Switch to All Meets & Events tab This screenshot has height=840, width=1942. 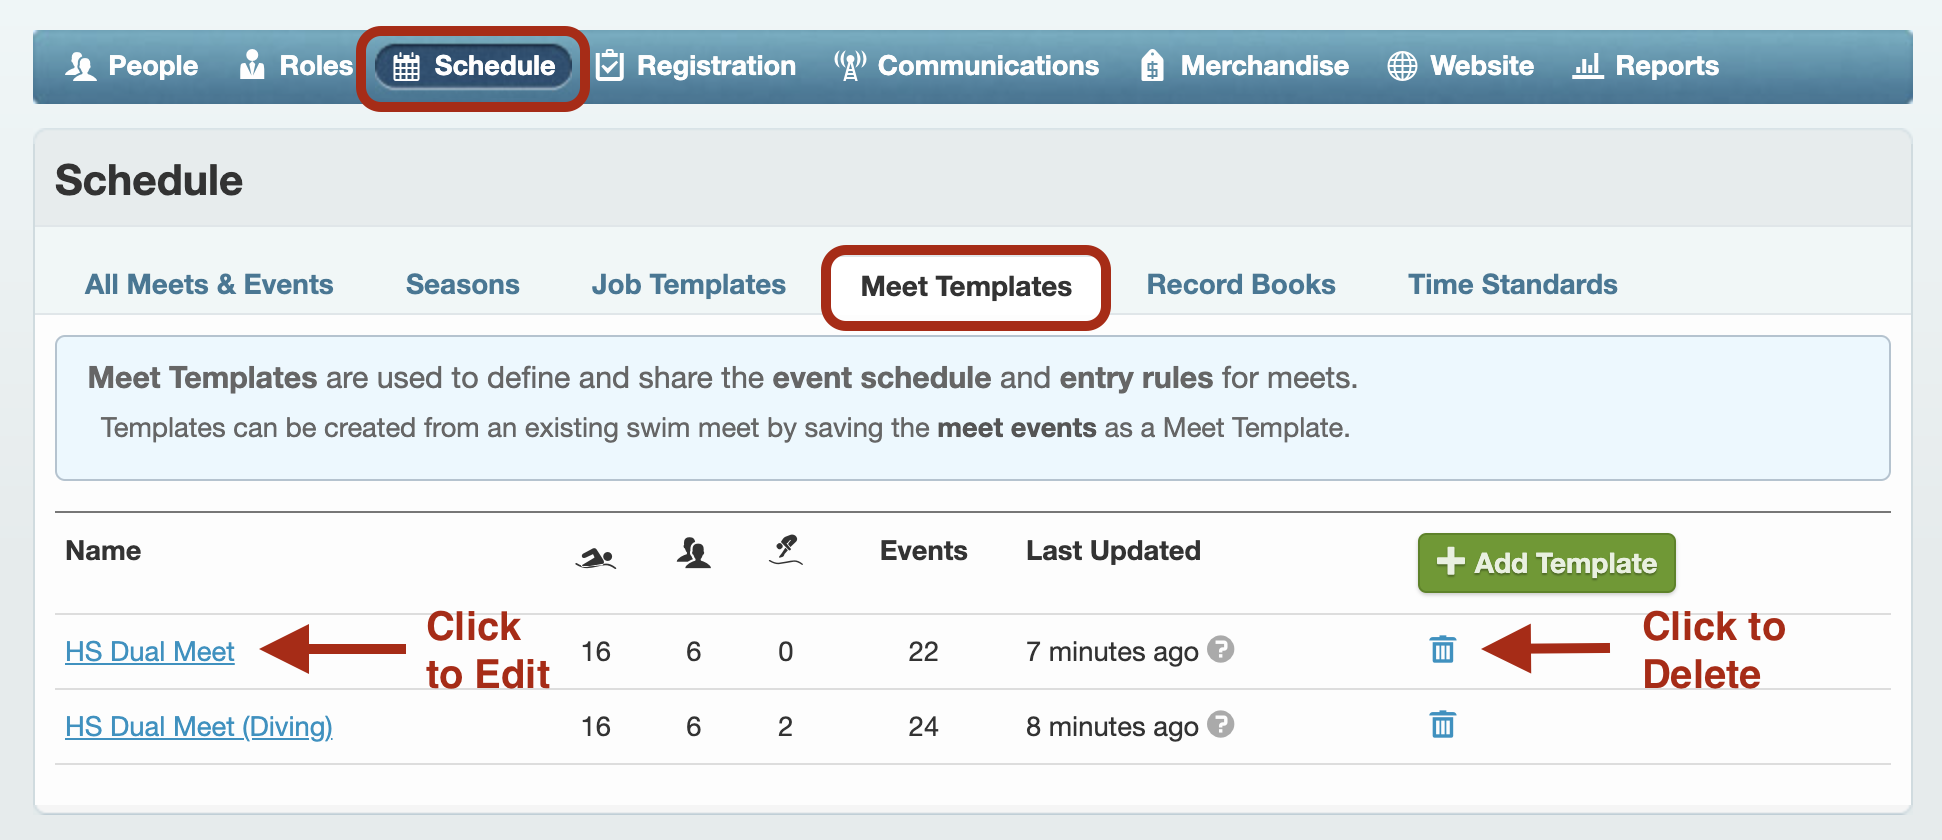pos(209,284)
